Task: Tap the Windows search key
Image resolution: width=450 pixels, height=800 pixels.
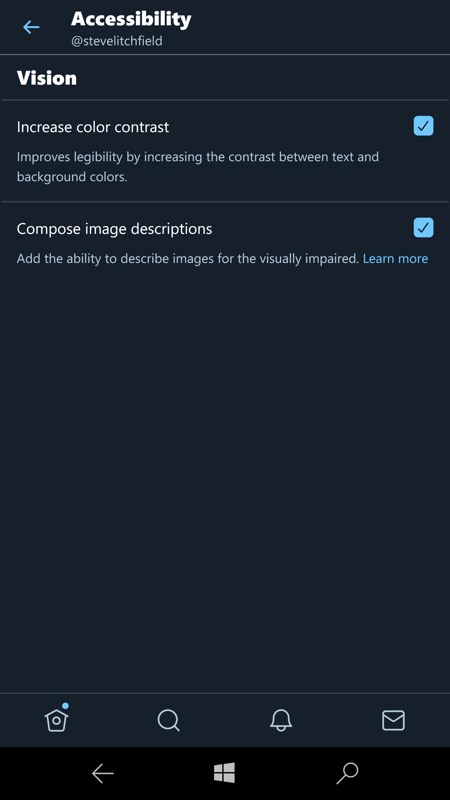Action: coord(347,773)
